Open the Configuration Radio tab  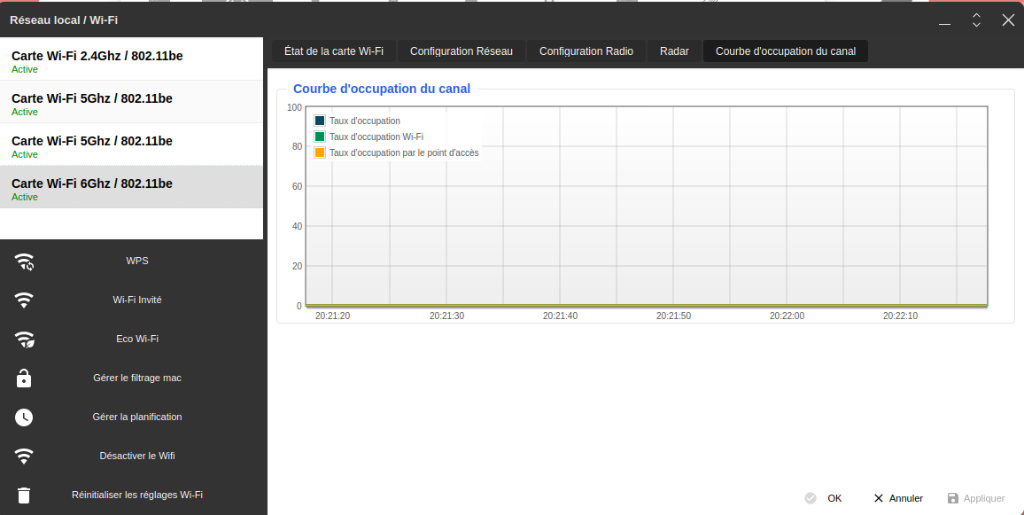click(586, 51)
